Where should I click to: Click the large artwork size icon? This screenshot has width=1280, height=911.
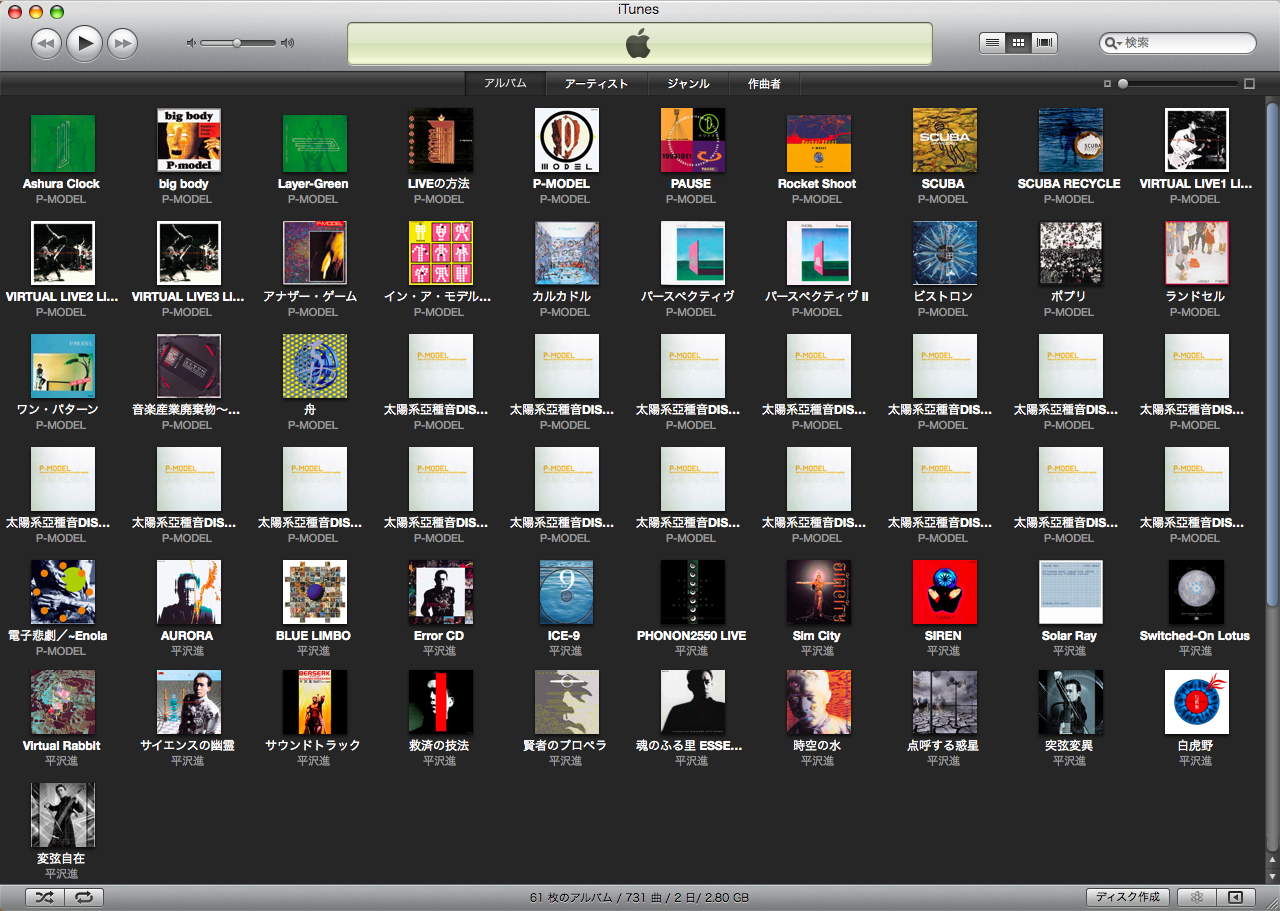coord(1249,84)
